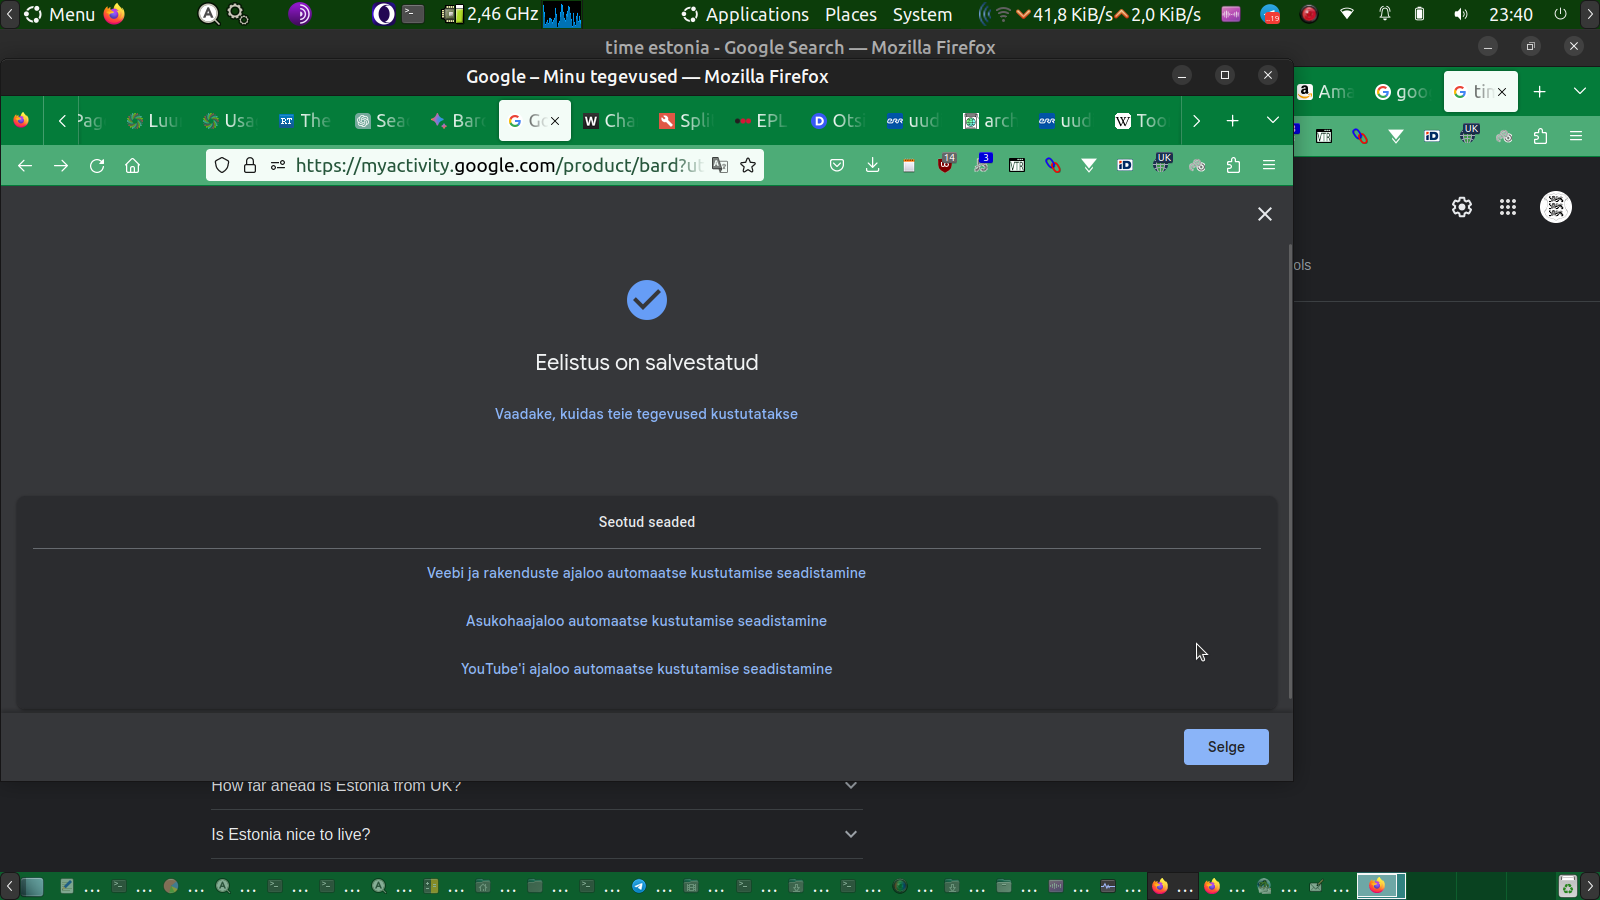The width and height of the screenshot is (1600, 900).
Task: Switch to the Spli tab
Action: 685,121
